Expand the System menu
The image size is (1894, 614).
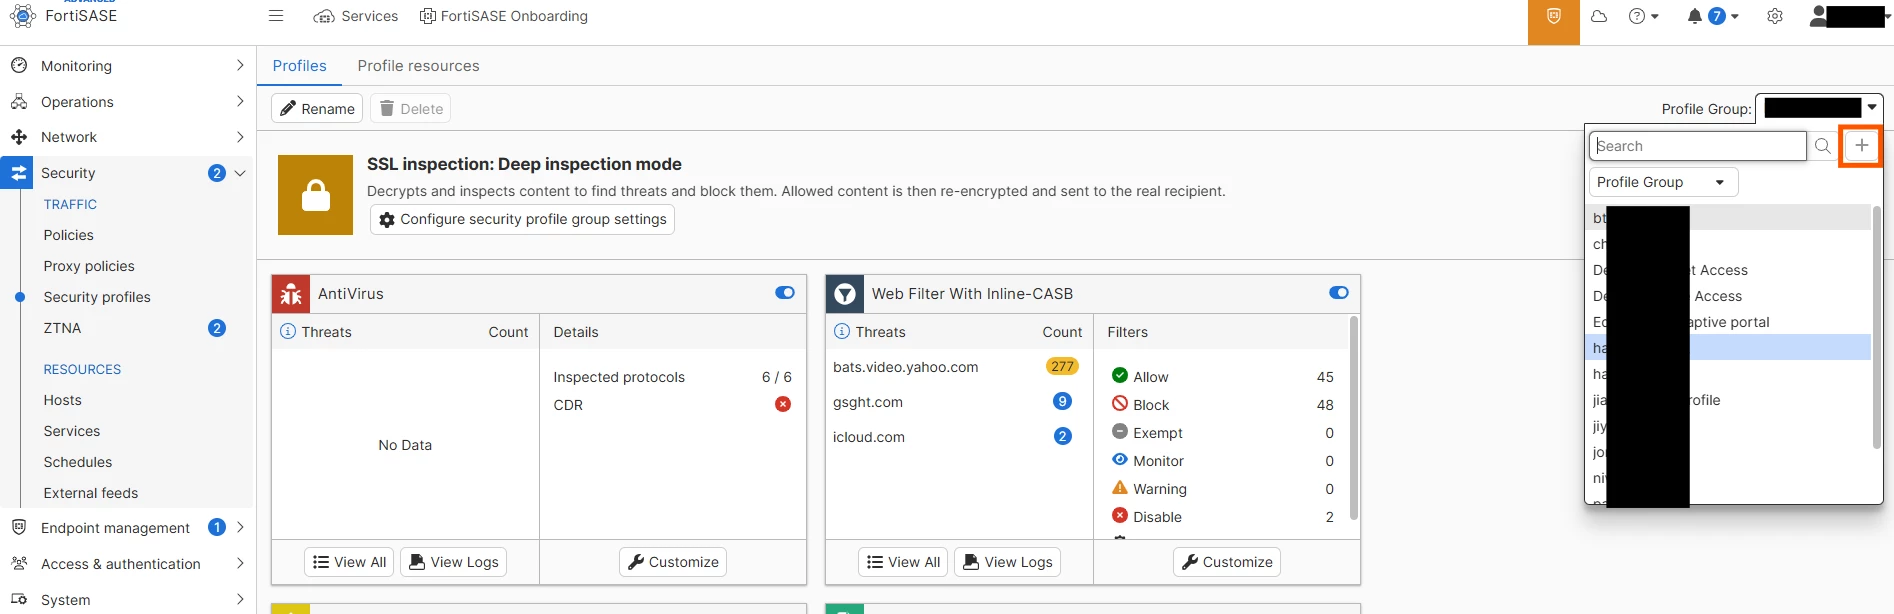click(127, 600)
